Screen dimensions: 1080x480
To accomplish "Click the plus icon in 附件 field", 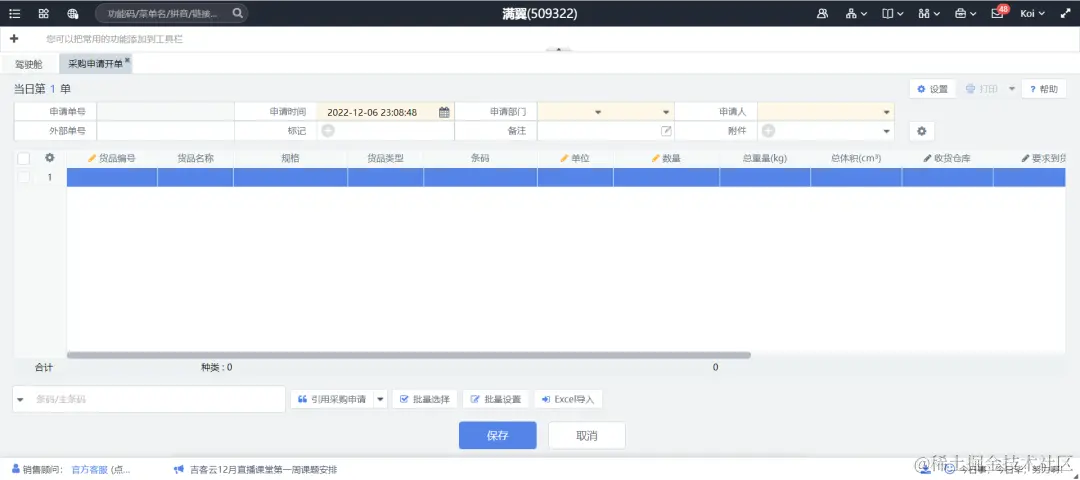I will pyautogui.click(x=769, y=131).
